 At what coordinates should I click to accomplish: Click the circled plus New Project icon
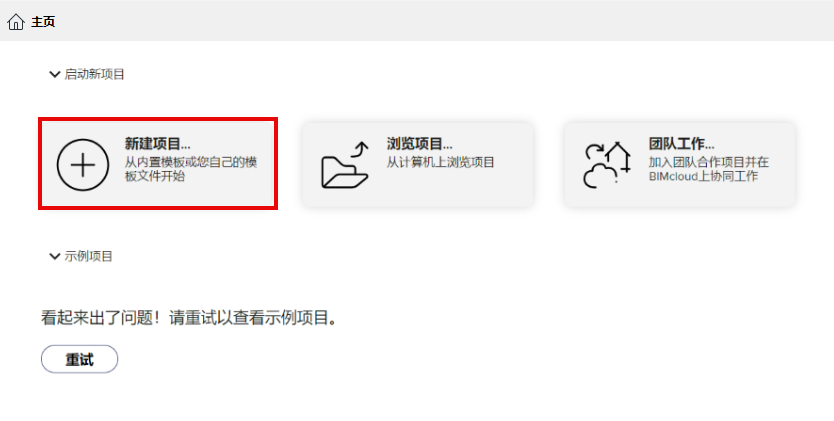coord(83,165)
